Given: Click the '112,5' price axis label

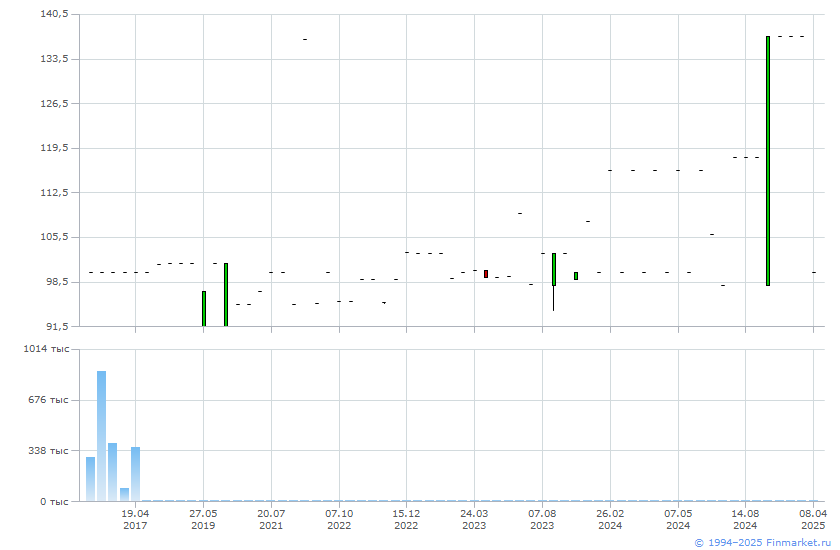Looking at the screenshot, I should click(54, 192).
